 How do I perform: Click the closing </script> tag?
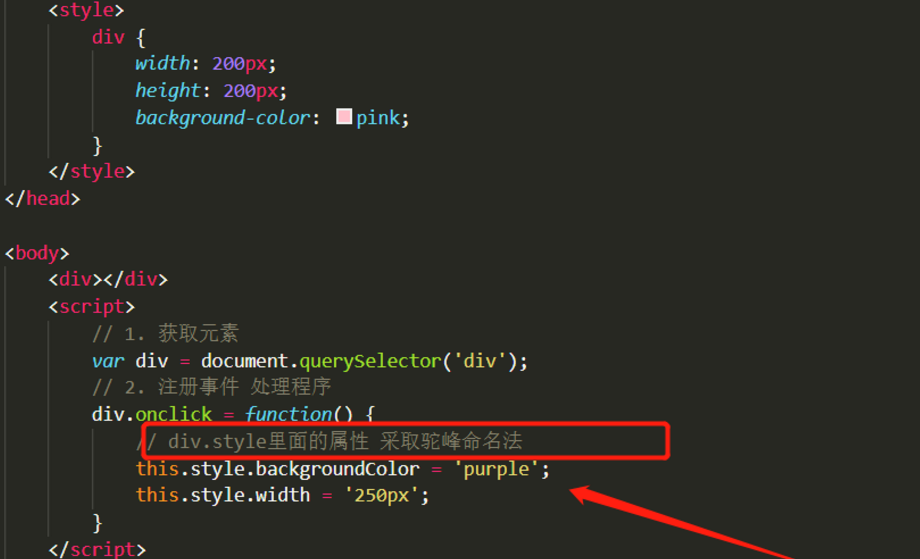97,550
